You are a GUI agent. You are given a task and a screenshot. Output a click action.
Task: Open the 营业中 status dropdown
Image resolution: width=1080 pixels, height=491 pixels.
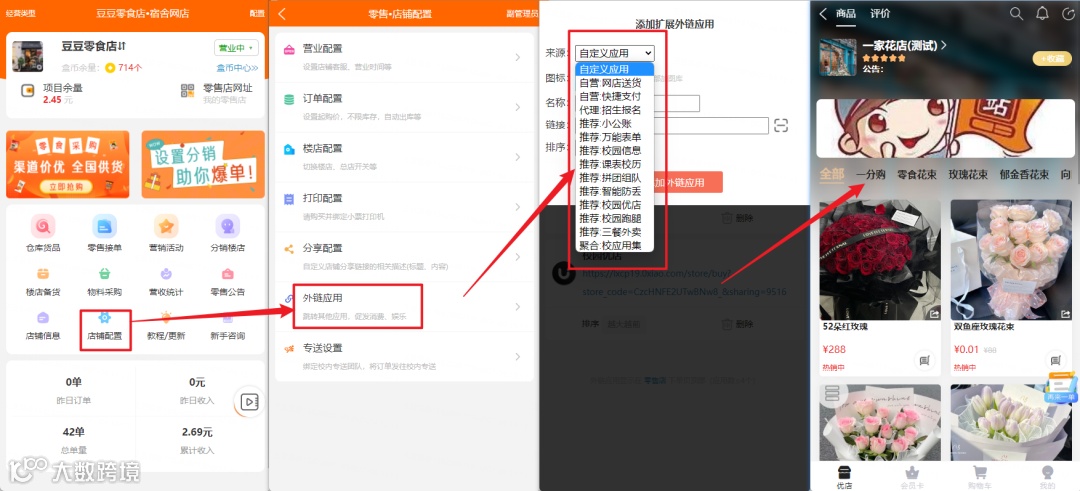tap(236, 48)
